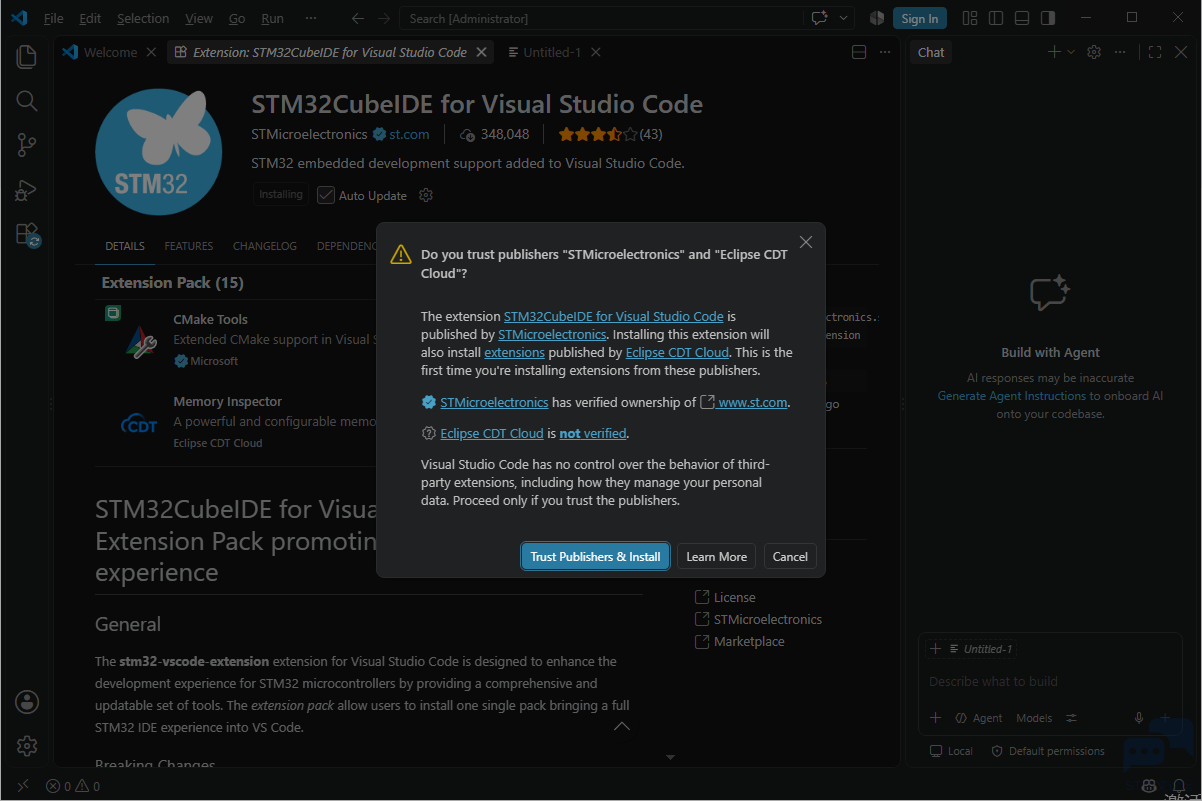Image resolution: width=1202 pixels, height=801 pixels.
Task: Close the Chat panel
Action: coord(1181,52)
